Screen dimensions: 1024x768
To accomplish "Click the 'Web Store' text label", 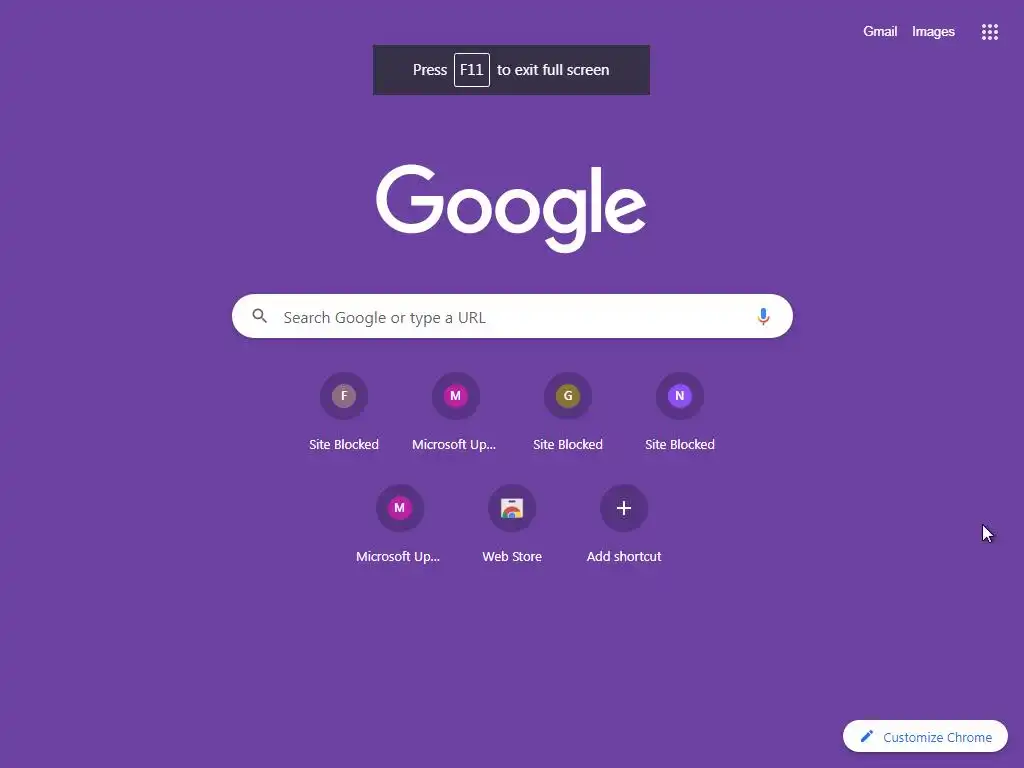I will point(512,556).
